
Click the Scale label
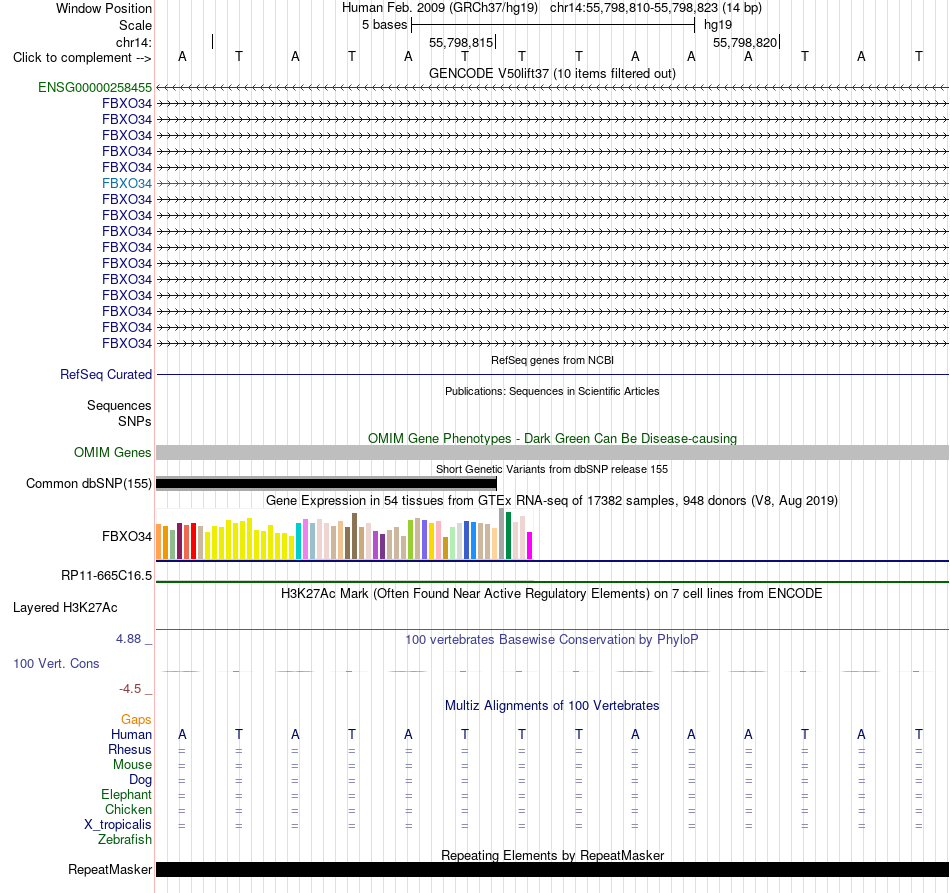[135, 25]
